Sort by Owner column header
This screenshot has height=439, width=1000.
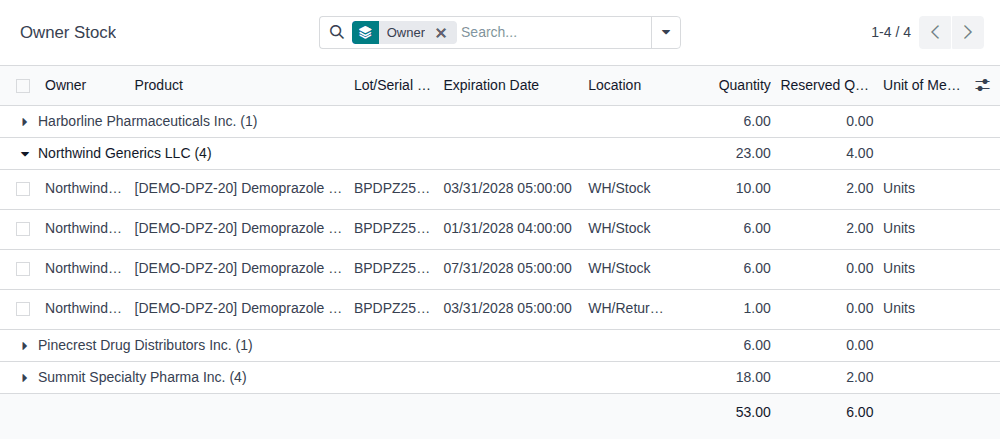[x=66, y=86]
